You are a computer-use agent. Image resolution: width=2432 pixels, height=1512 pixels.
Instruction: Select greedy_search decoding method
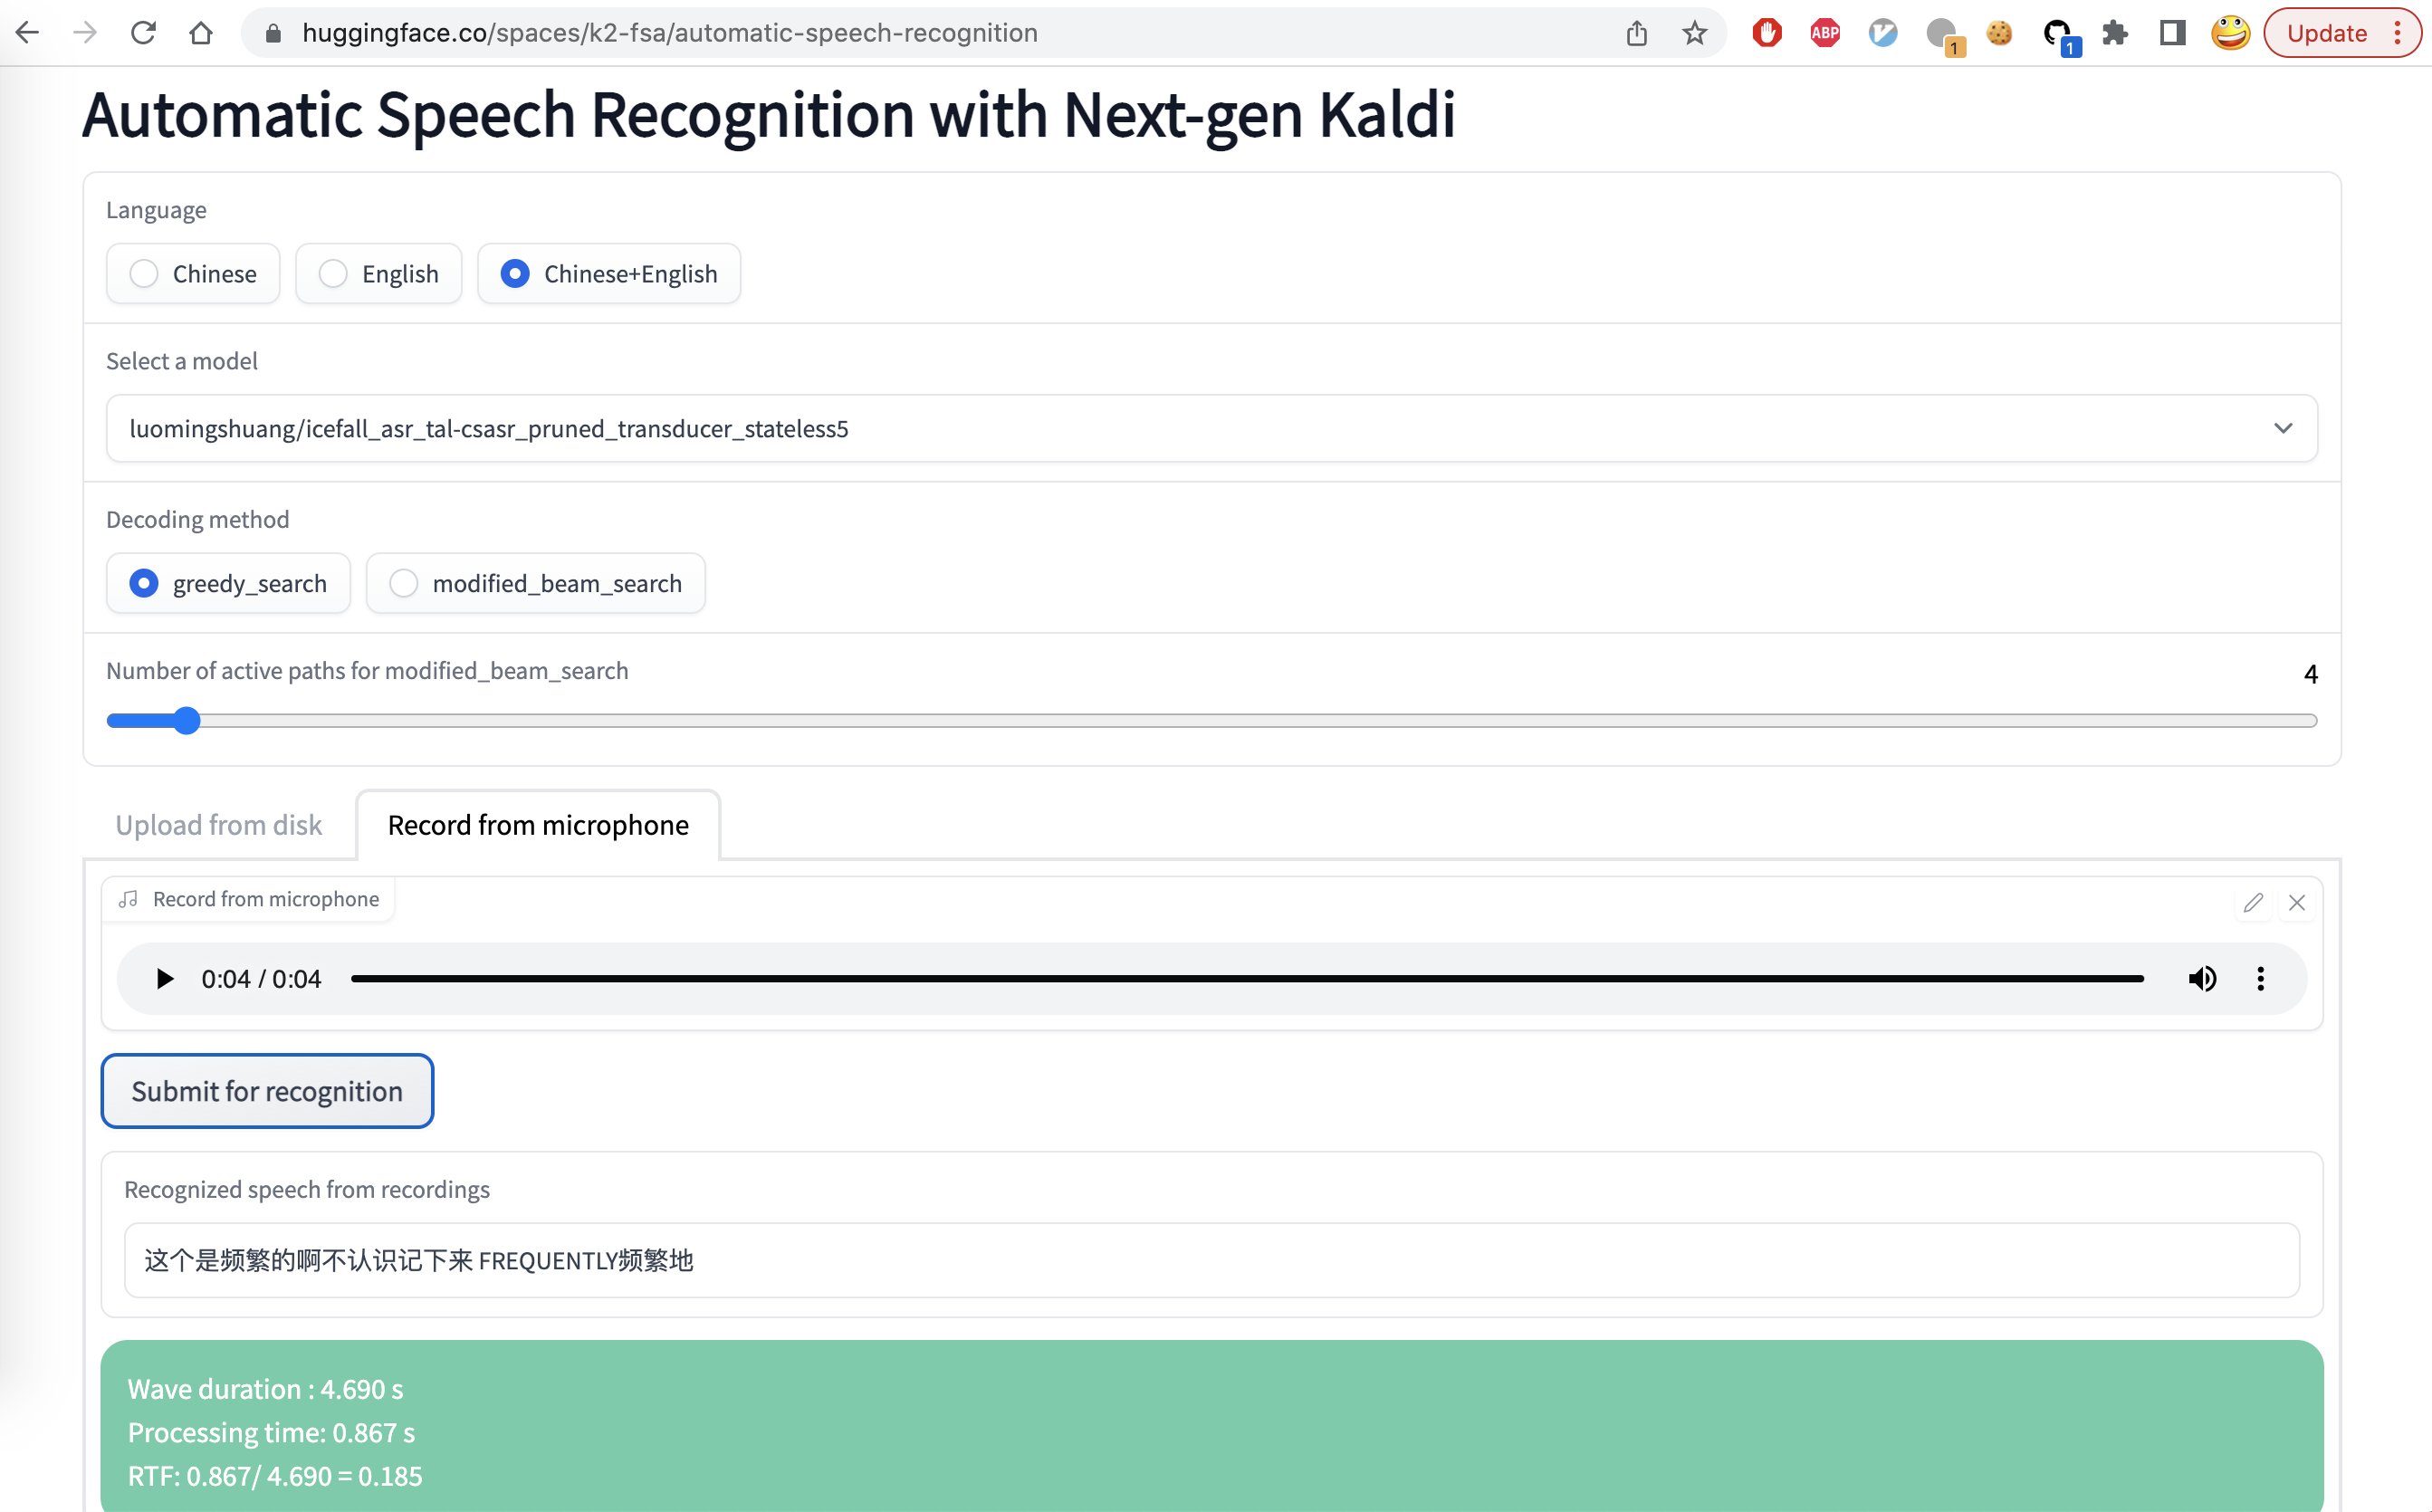(143, 584)
